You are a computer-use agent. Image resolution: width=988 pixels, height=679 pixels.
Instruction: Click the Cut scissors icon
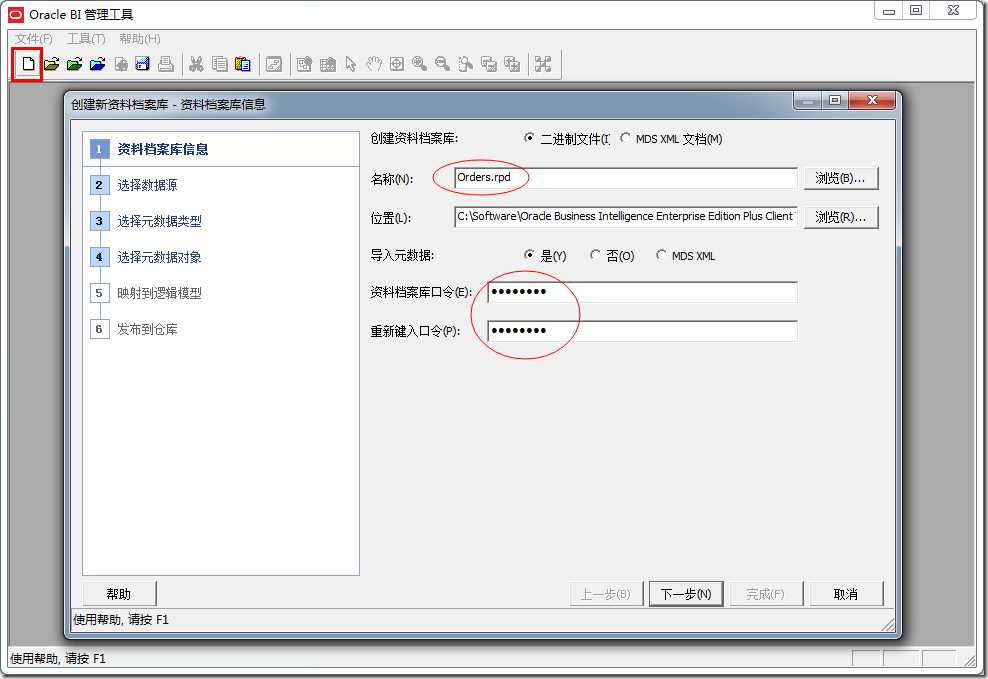click(x=197, y=64)
